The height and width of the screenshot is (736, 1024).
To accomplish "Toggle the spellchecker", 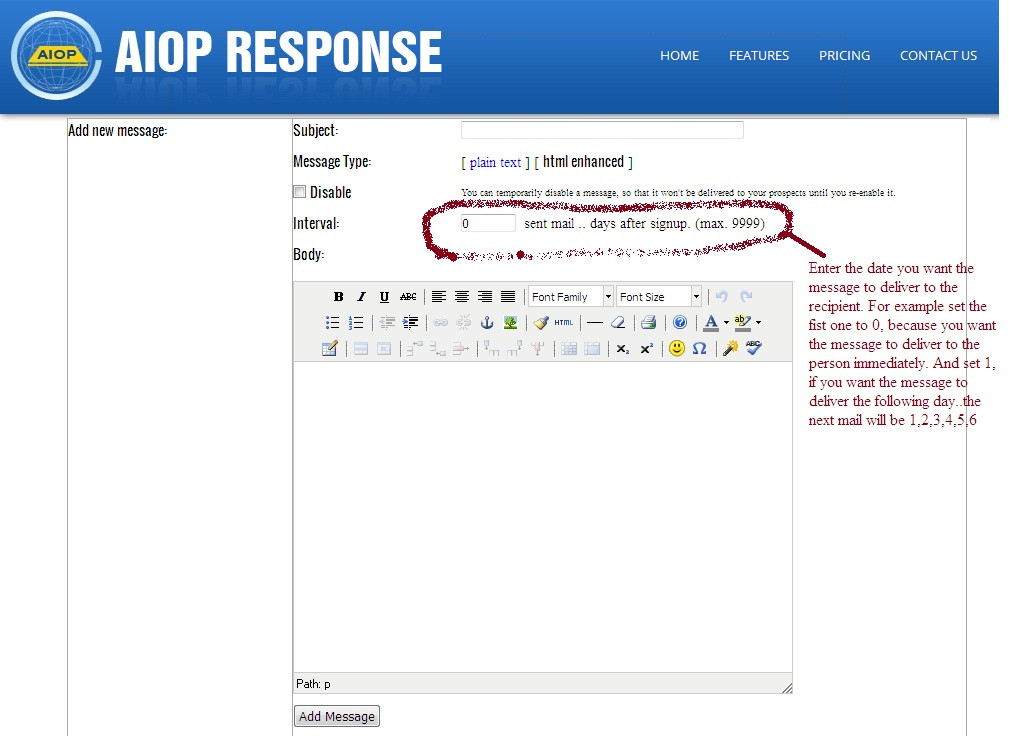I will pyautogui.click(x=754, y=348).
